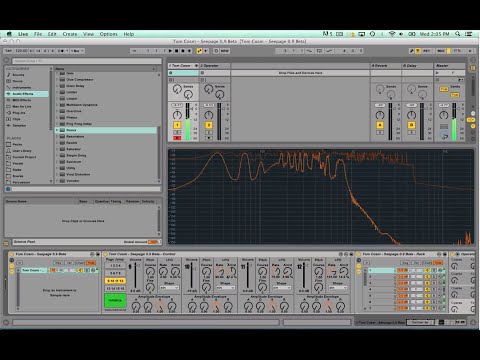This screenshot has height=360, width=480.
Task: Toggle return A Reverb activator button
Action: 380,125
